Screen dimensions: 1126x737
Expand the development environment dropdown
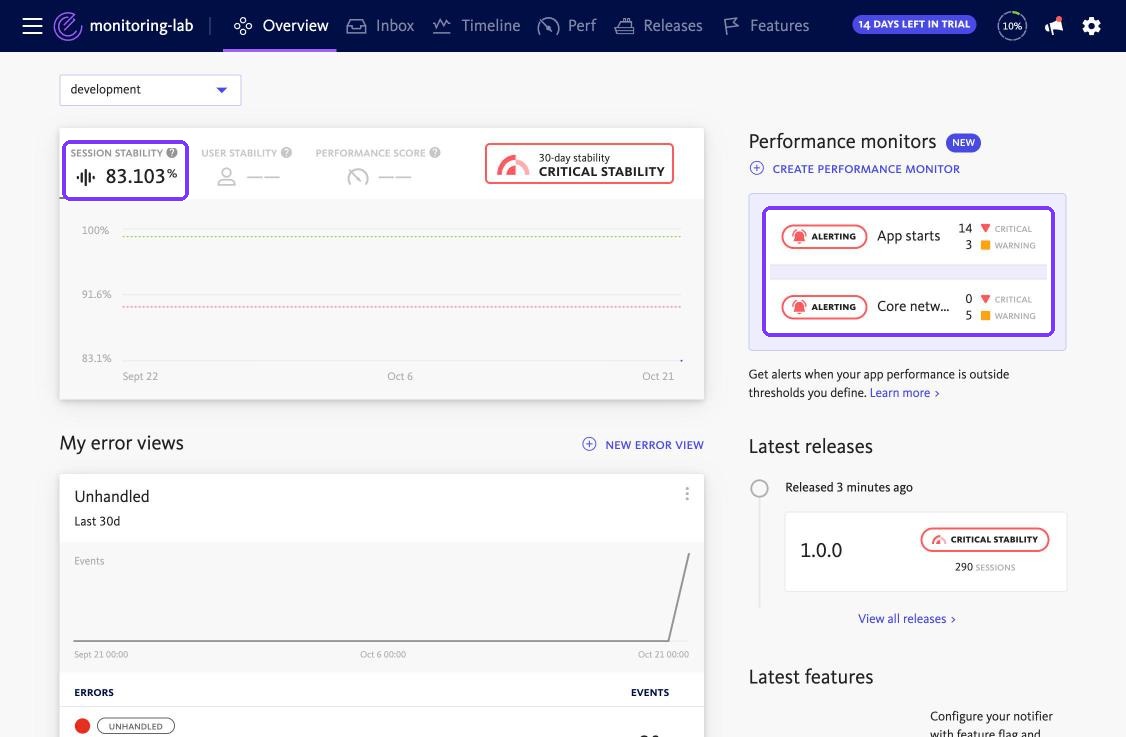coord(150,90)
